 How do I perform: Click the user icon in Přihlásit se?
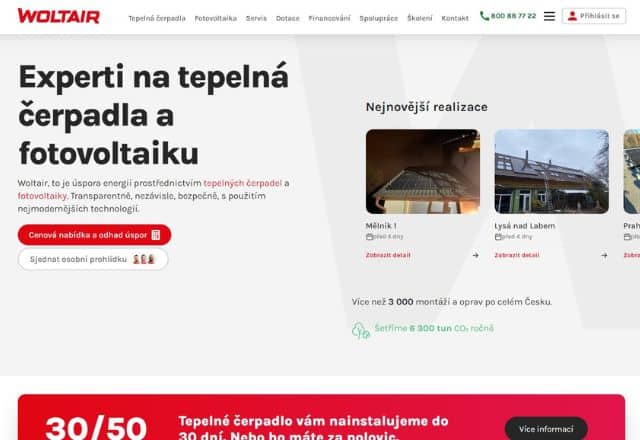(572, 16)
